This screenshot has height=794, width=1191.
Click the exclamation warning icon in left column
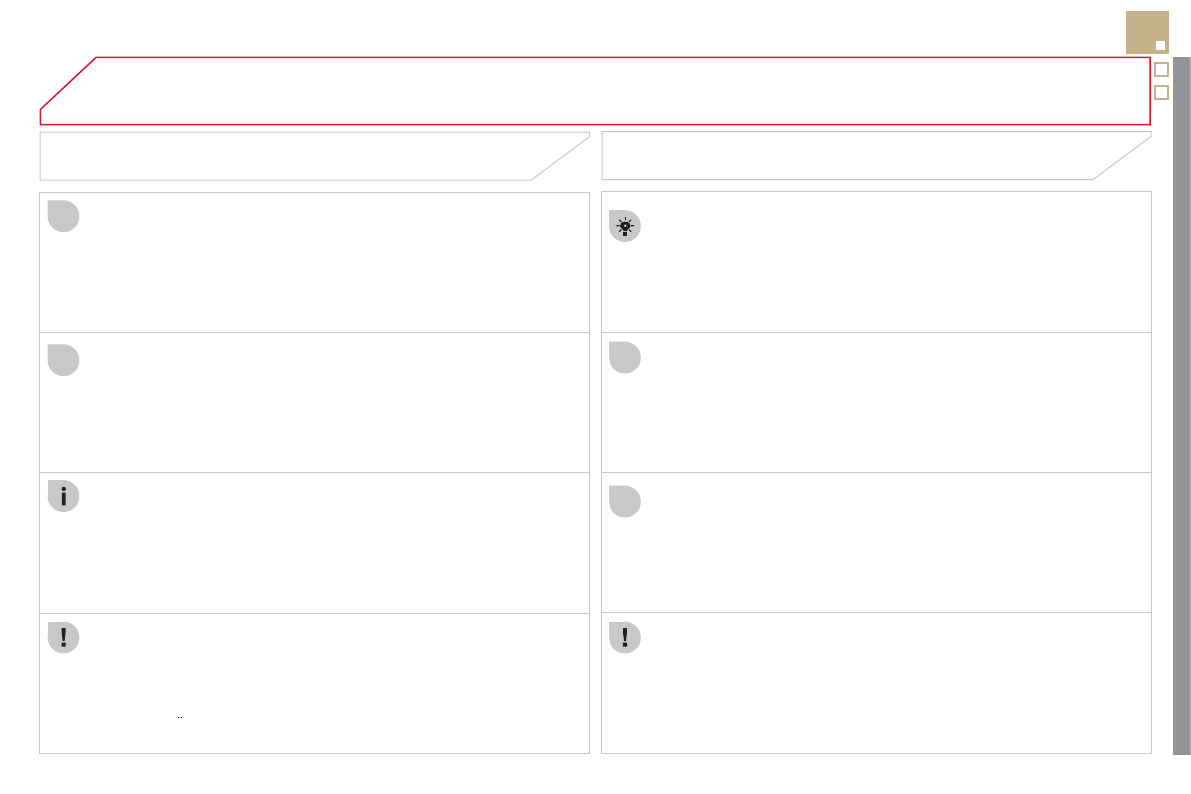63,637
